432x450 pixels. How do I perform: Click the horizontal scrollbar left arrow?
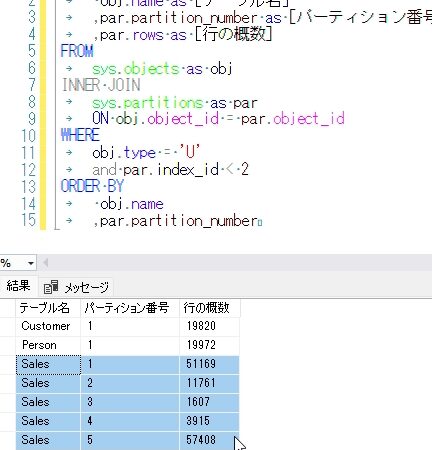pyautogui.click(x=45, y=263)
